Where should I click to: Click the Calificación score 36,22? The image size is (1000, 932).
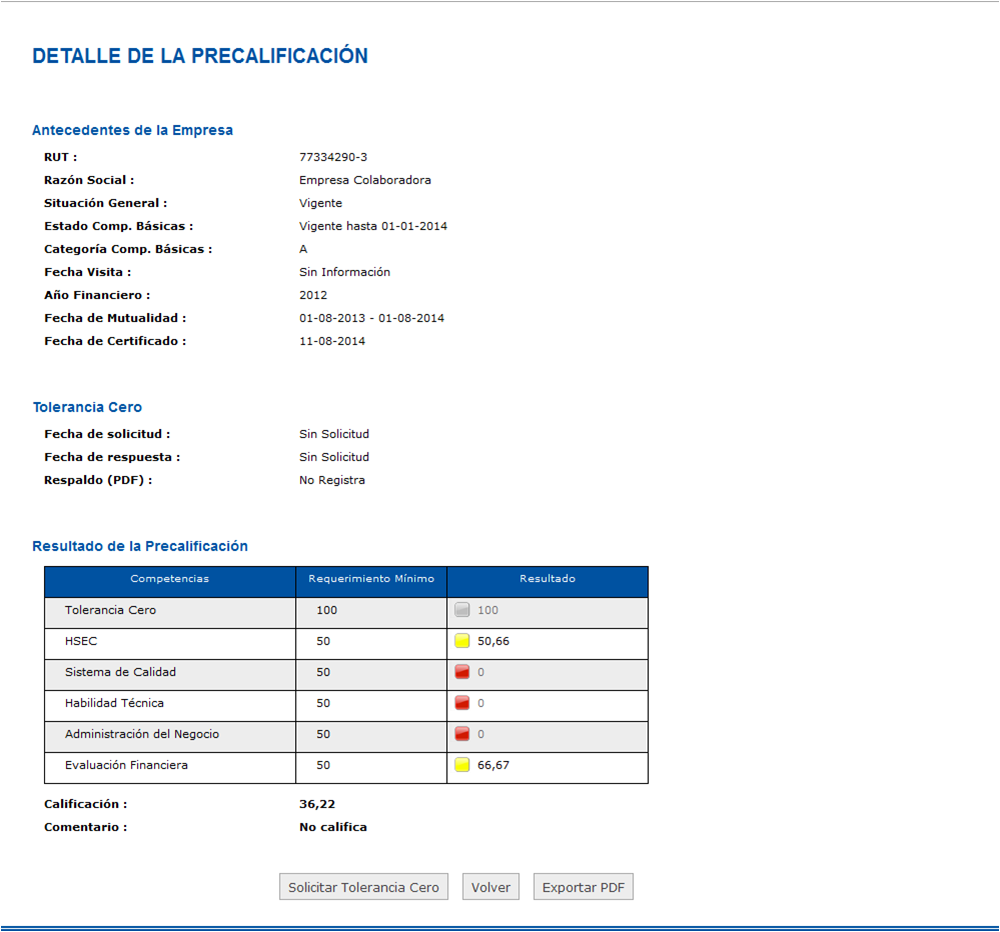click(317, 804)
